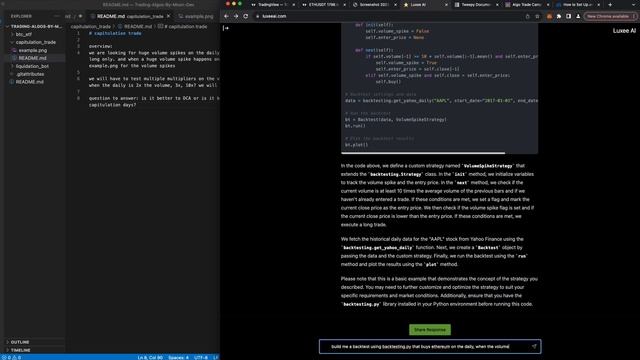This screenshot has width=640, height=360.
Task: Reload the luxeeai.com page
Action: pyautogui.click(x=246, y=16)
